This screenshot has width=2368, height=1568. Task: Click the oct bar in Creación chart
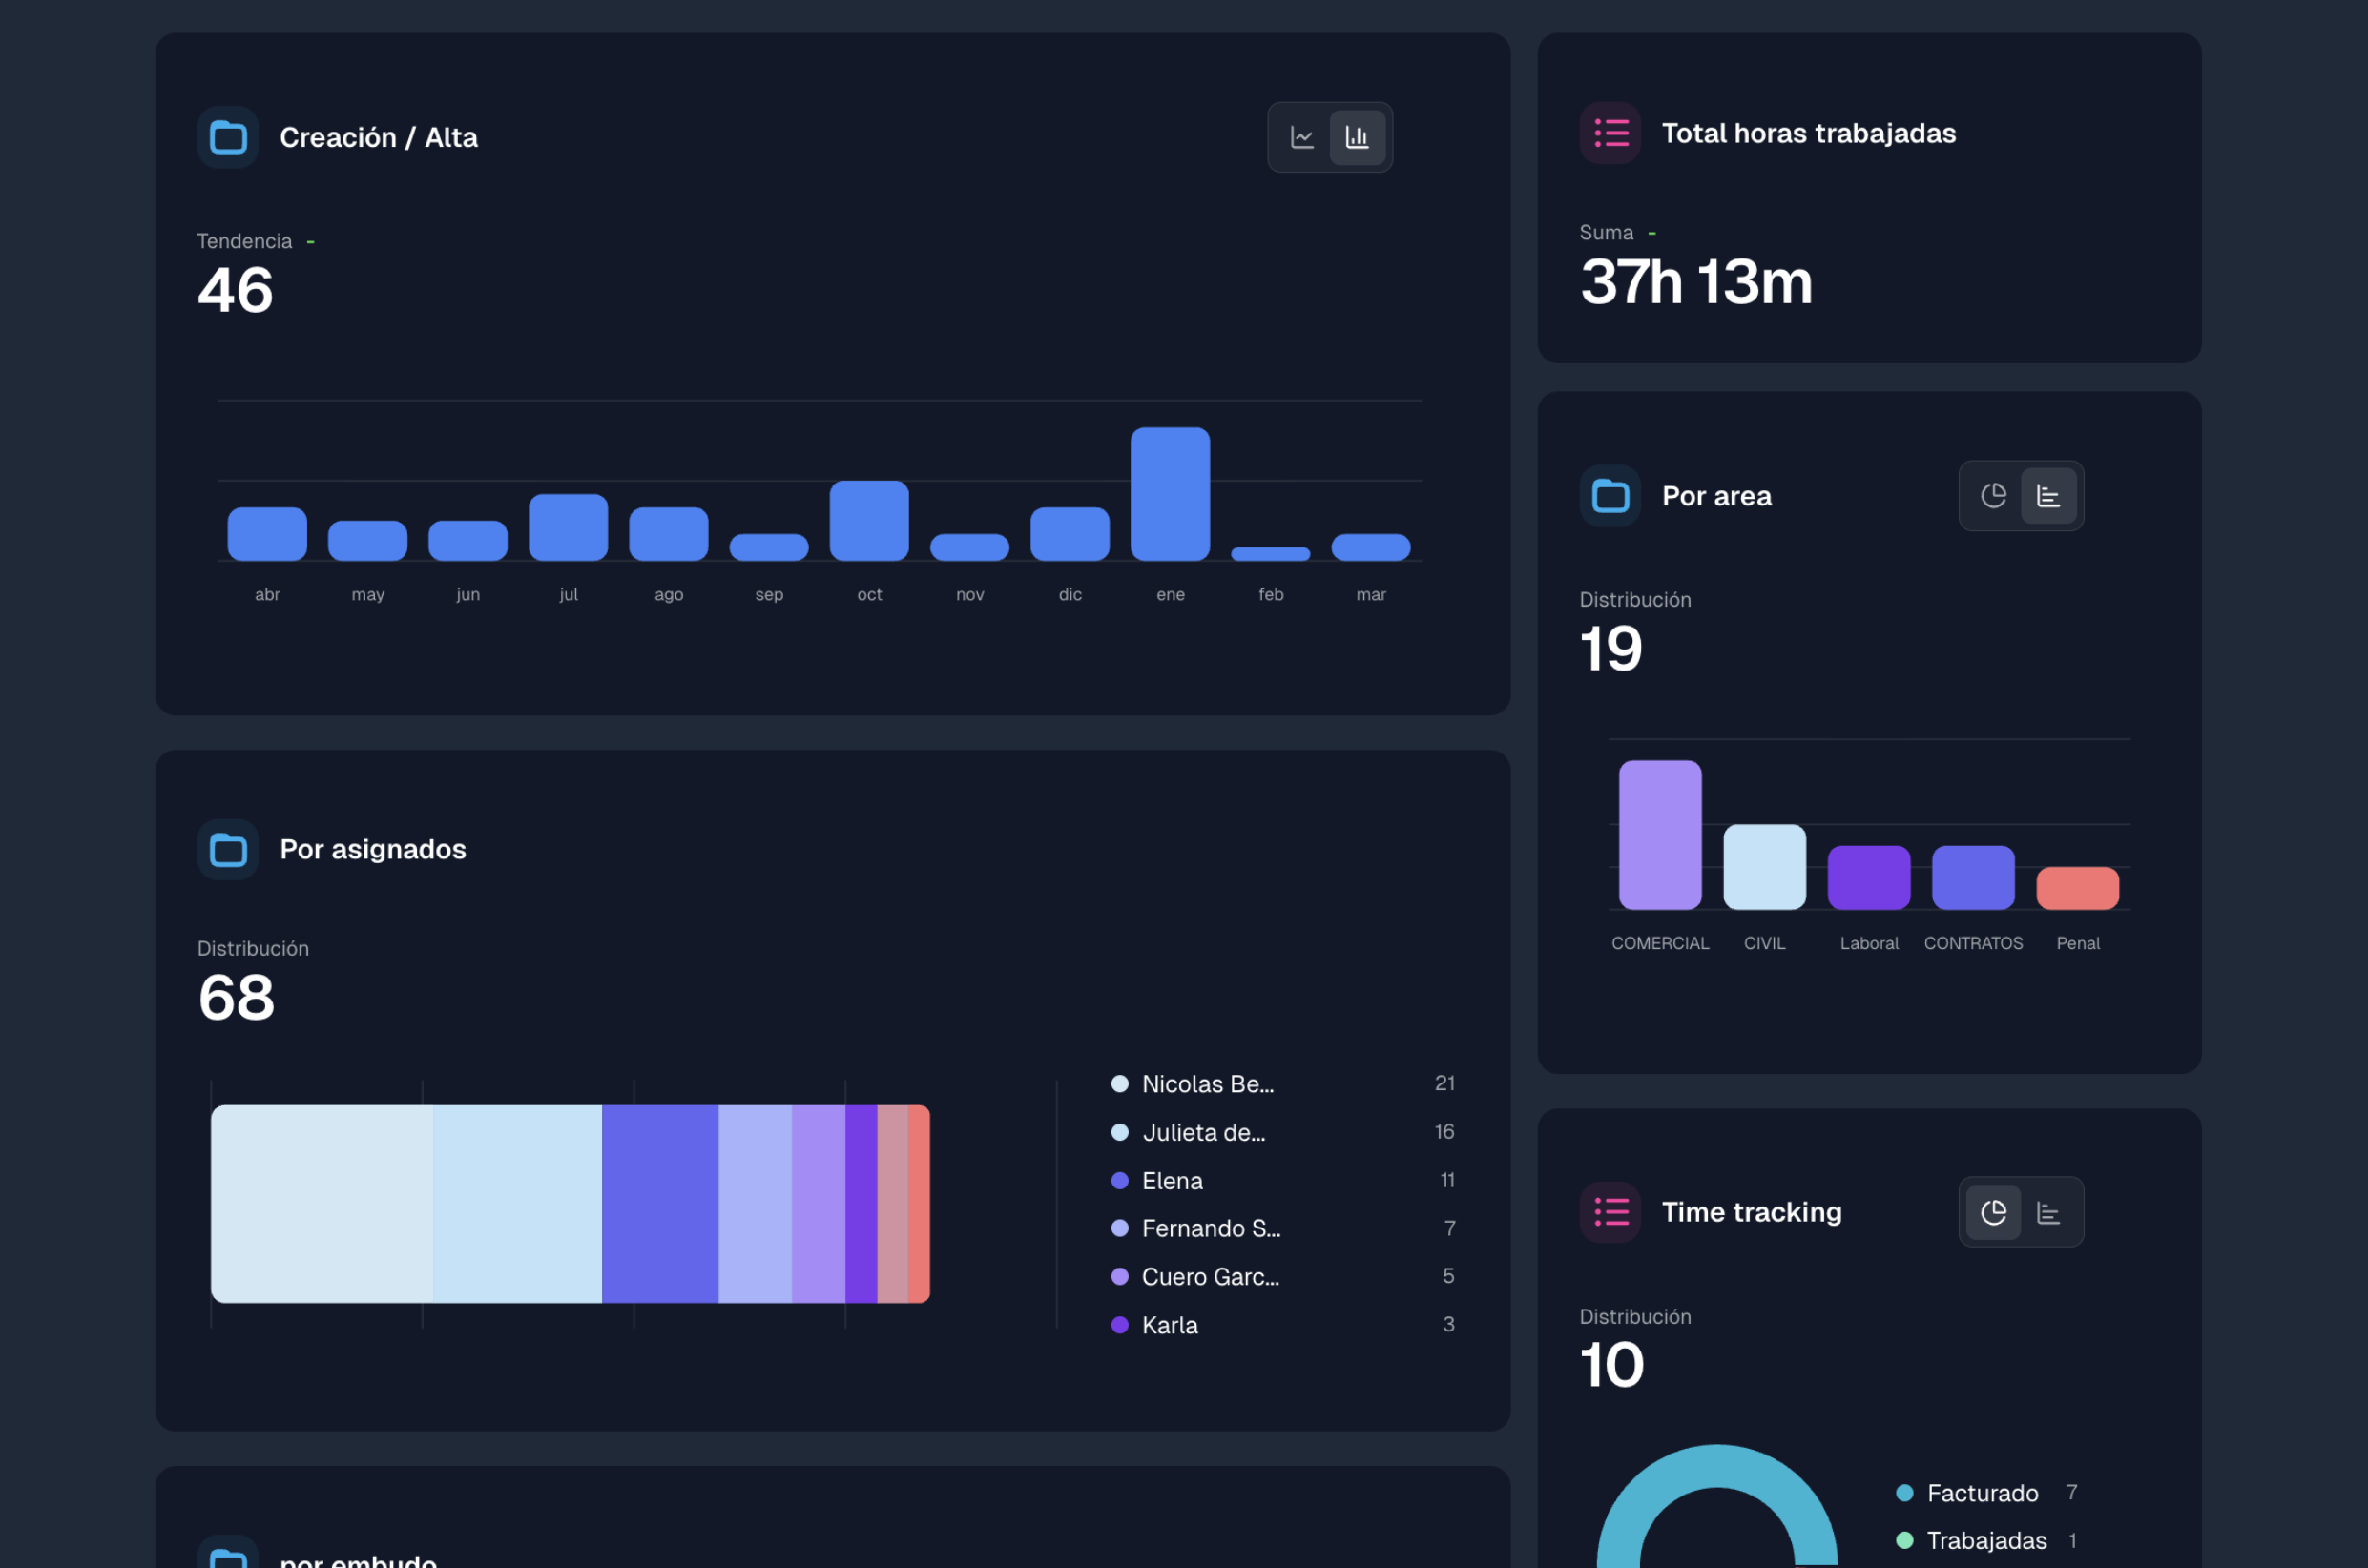[x=869, y=520]
